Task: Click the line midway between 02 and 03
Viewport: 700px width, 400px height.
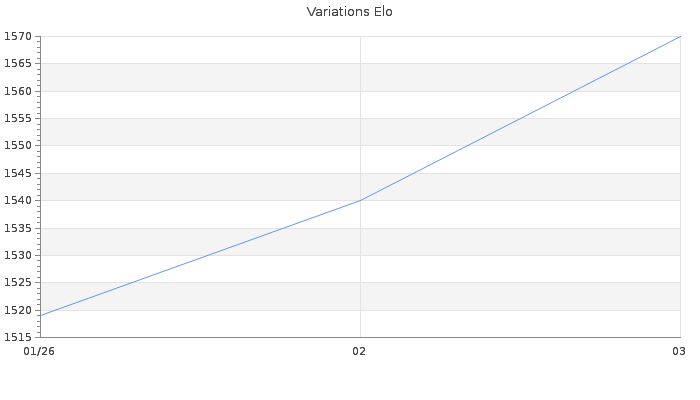Action: (x=520, y=118)
